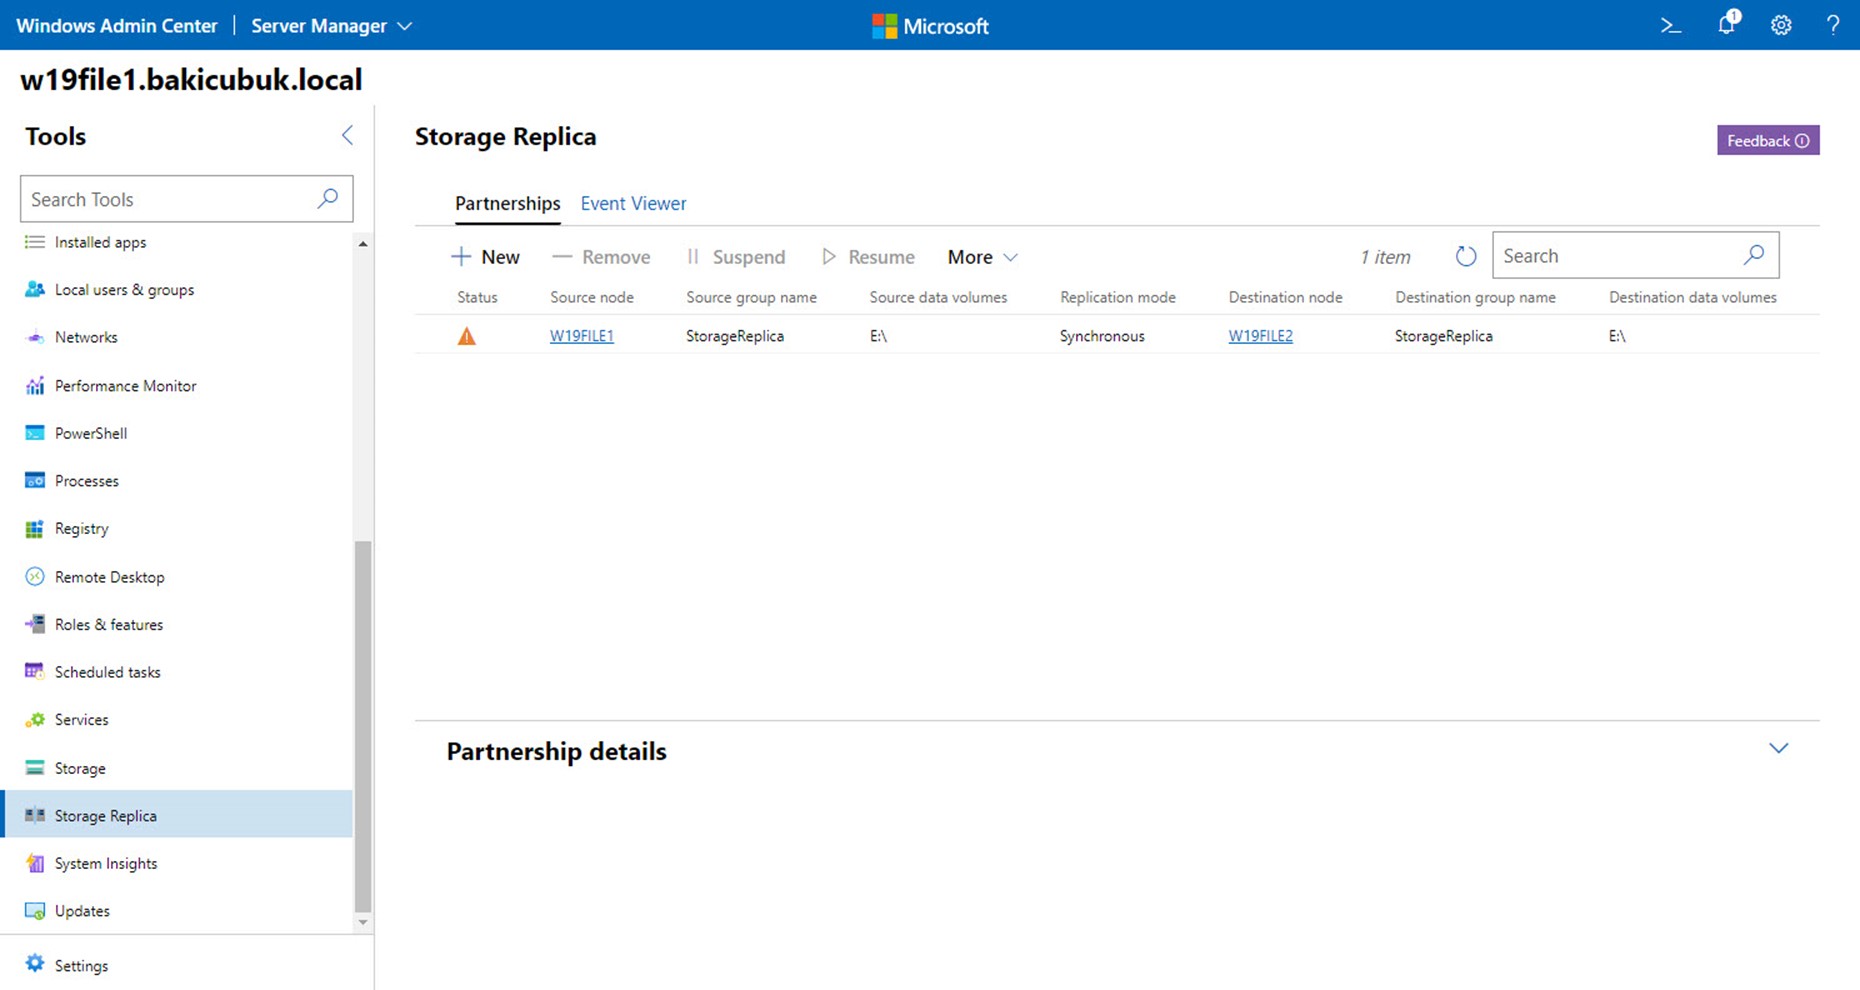Click the tools list scrollbar down arrow
This screenshot has width=1860, height=990.
coord(363,922)
